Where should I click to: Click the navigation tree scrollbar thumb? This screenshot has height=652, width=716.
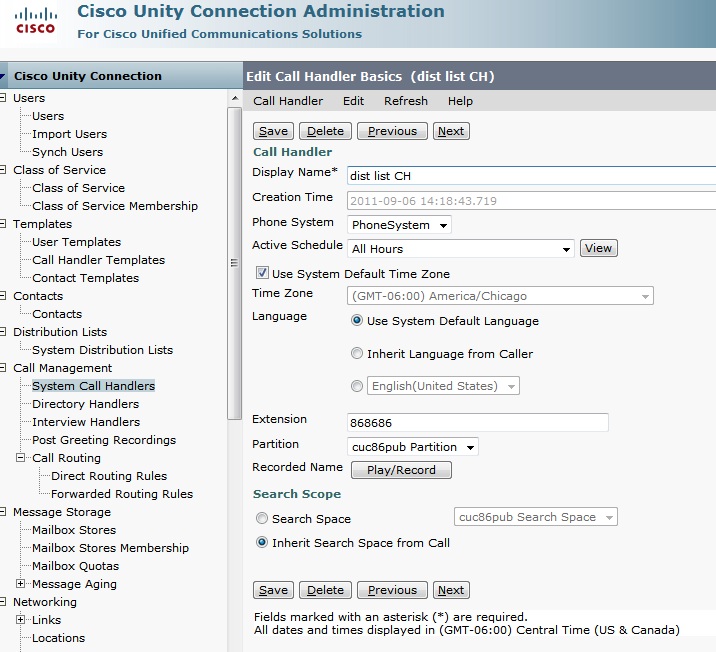coord(235,263)
